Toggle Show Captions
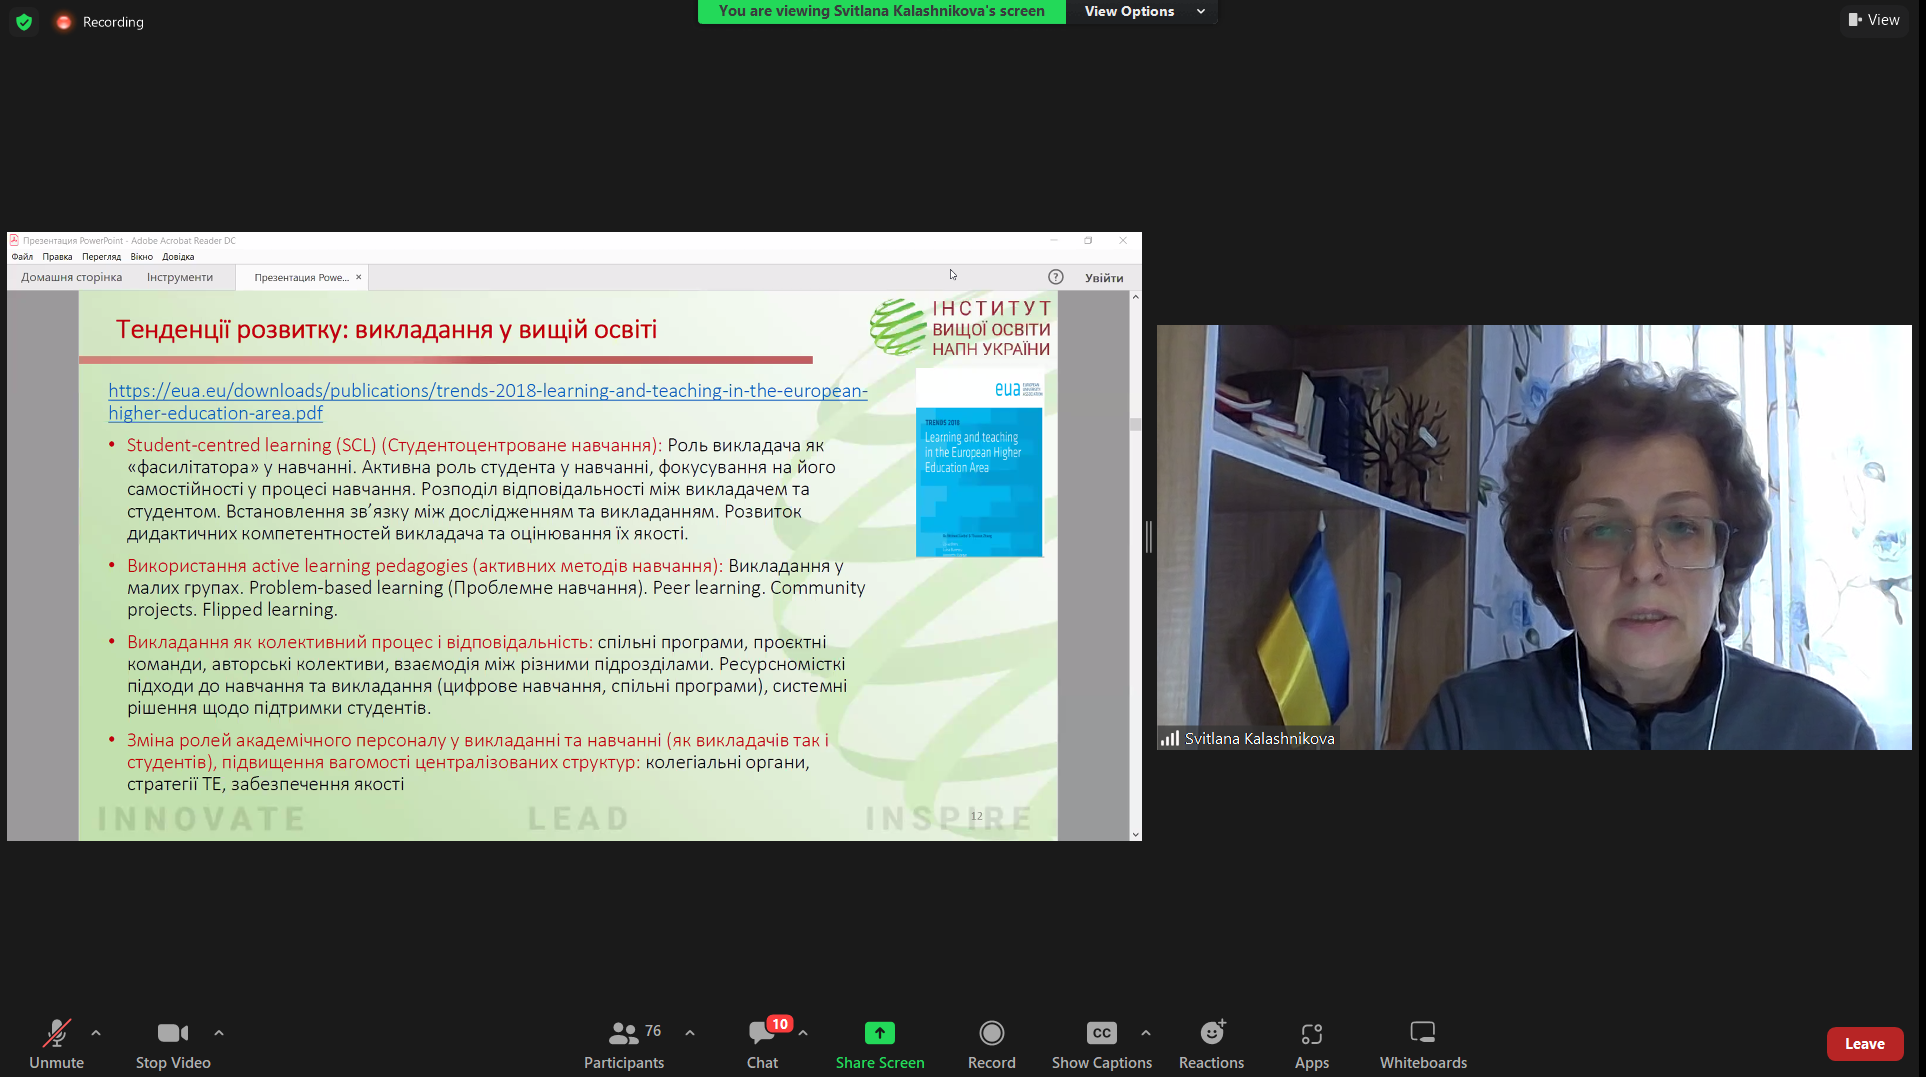 (1101, 1043)
